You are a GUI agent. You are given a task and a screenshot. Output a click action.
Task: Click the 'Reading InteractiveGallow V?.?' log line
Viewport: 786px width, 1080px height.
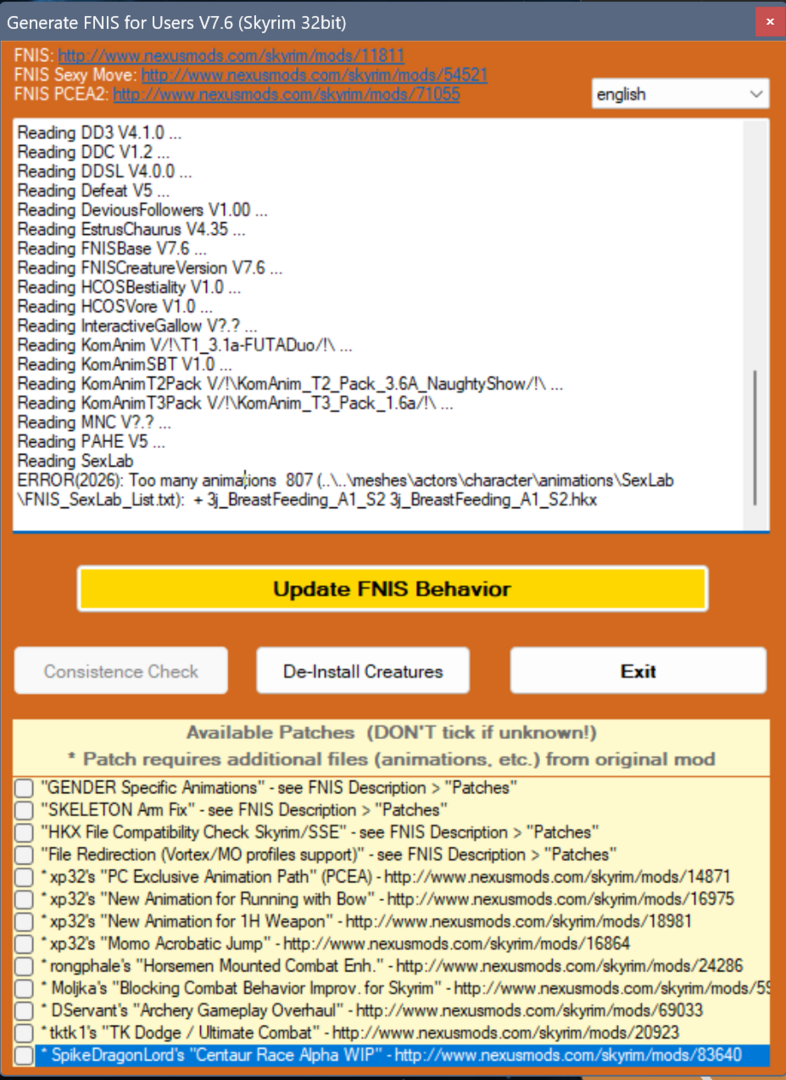(x=138, y=326)
